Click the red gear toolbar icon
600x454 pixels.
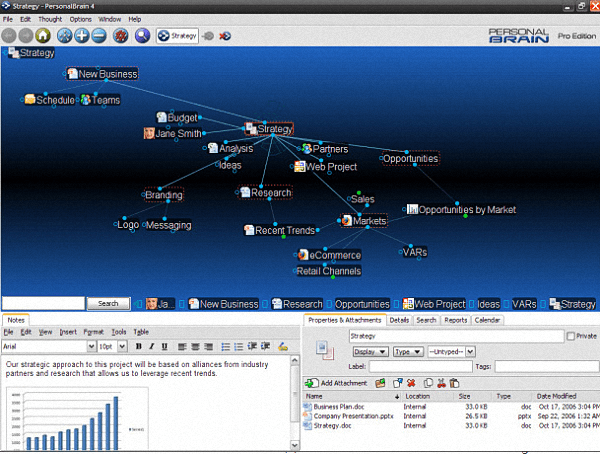pyautogui.click(x=120, y=36)
